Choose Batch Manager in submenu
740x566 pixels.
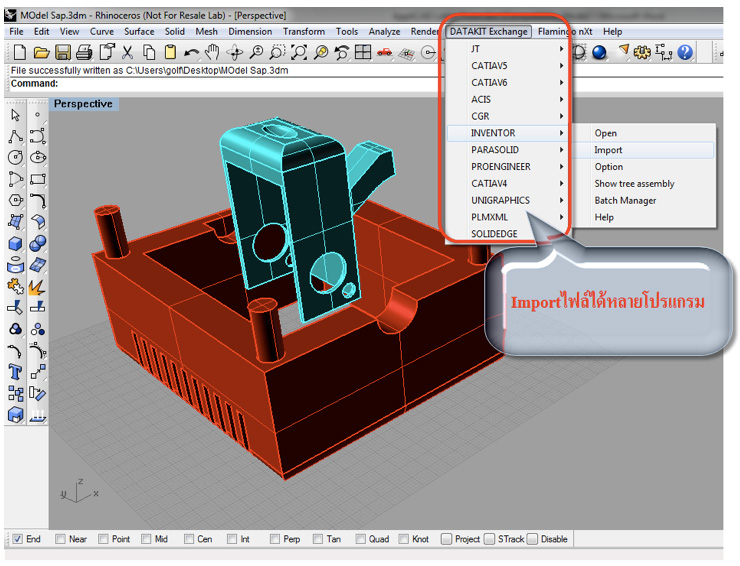tap(644, 200)
